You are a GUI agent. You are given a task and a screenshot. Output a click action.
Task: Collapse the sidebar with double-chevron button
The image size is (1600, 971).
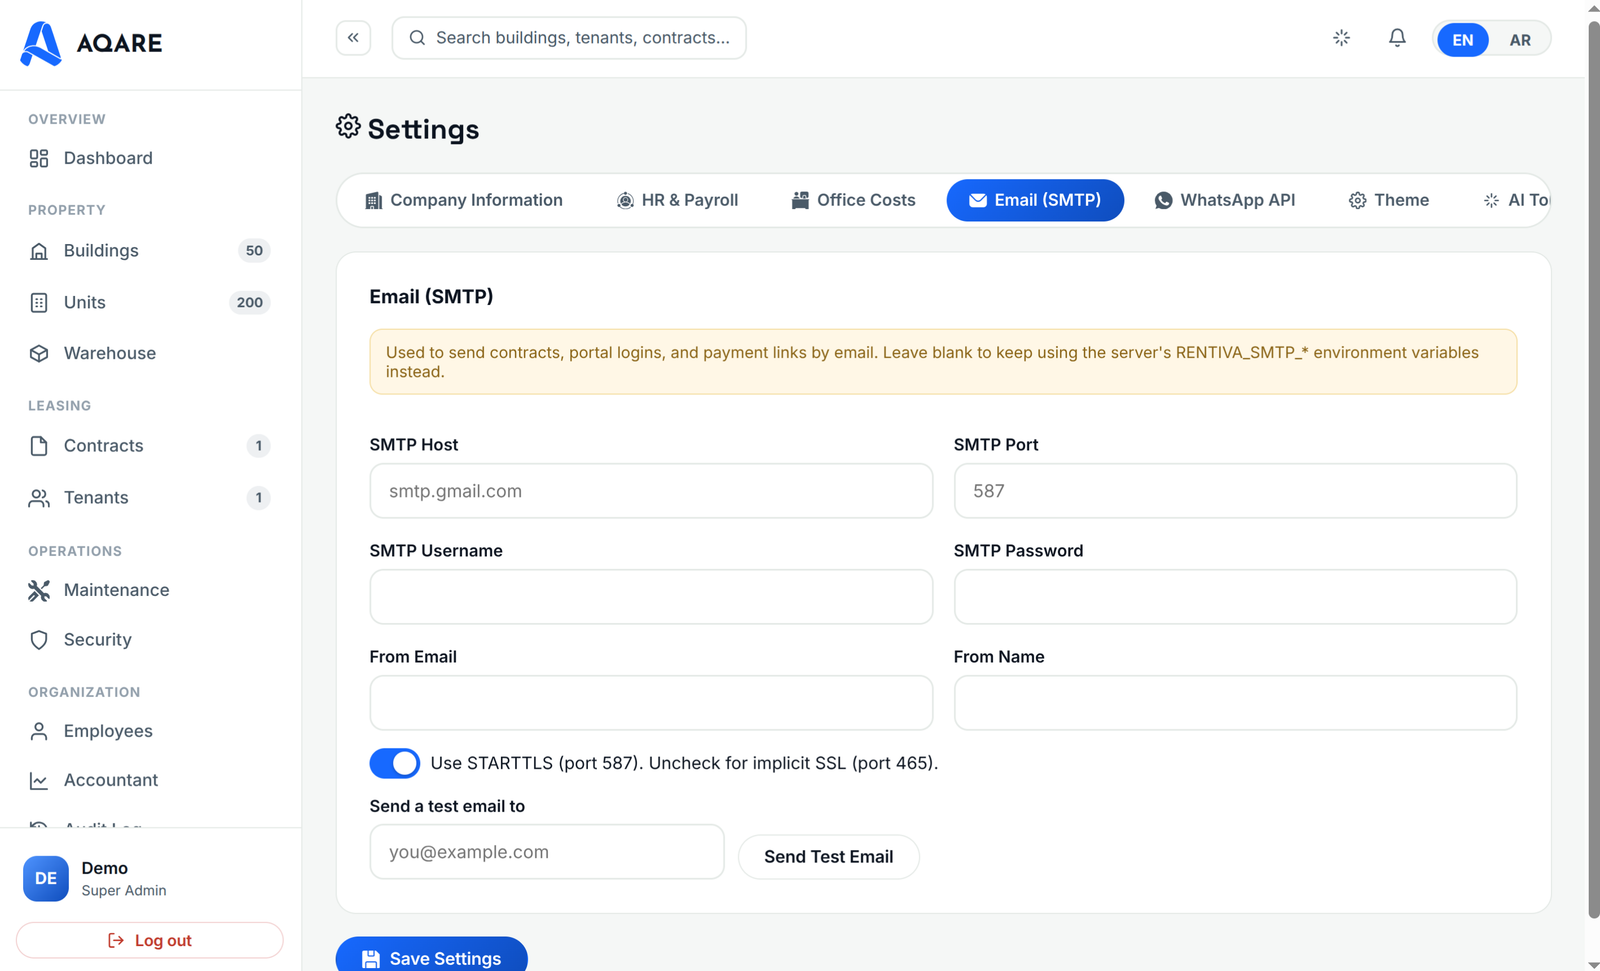click(353, 38)
